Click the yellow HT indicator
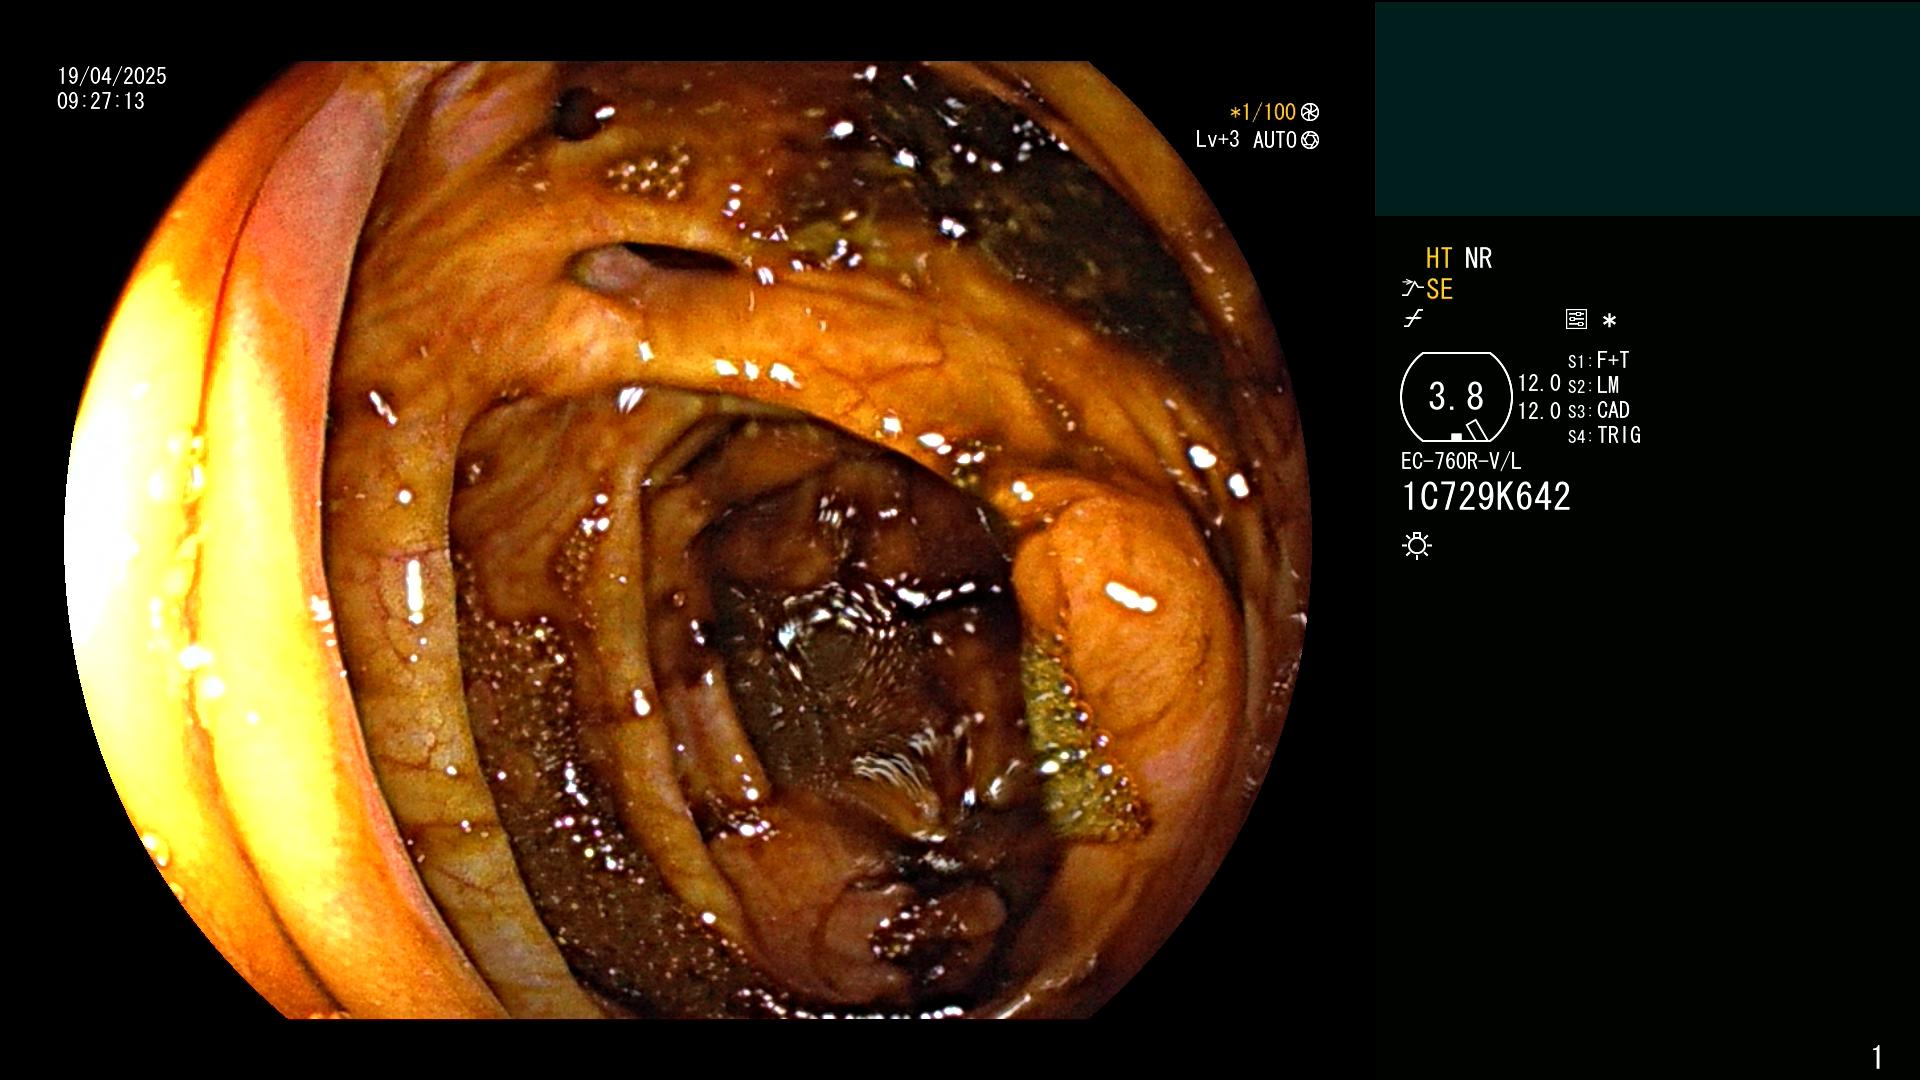 point(1438,258)
